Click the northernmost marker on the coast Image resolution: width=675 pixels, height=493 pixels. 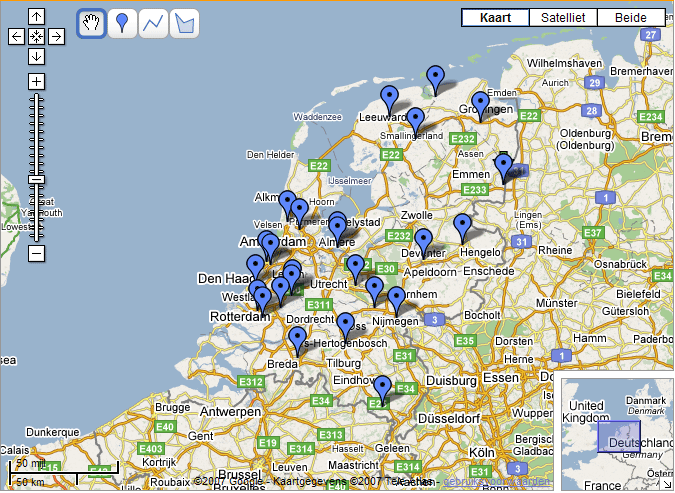436,80
